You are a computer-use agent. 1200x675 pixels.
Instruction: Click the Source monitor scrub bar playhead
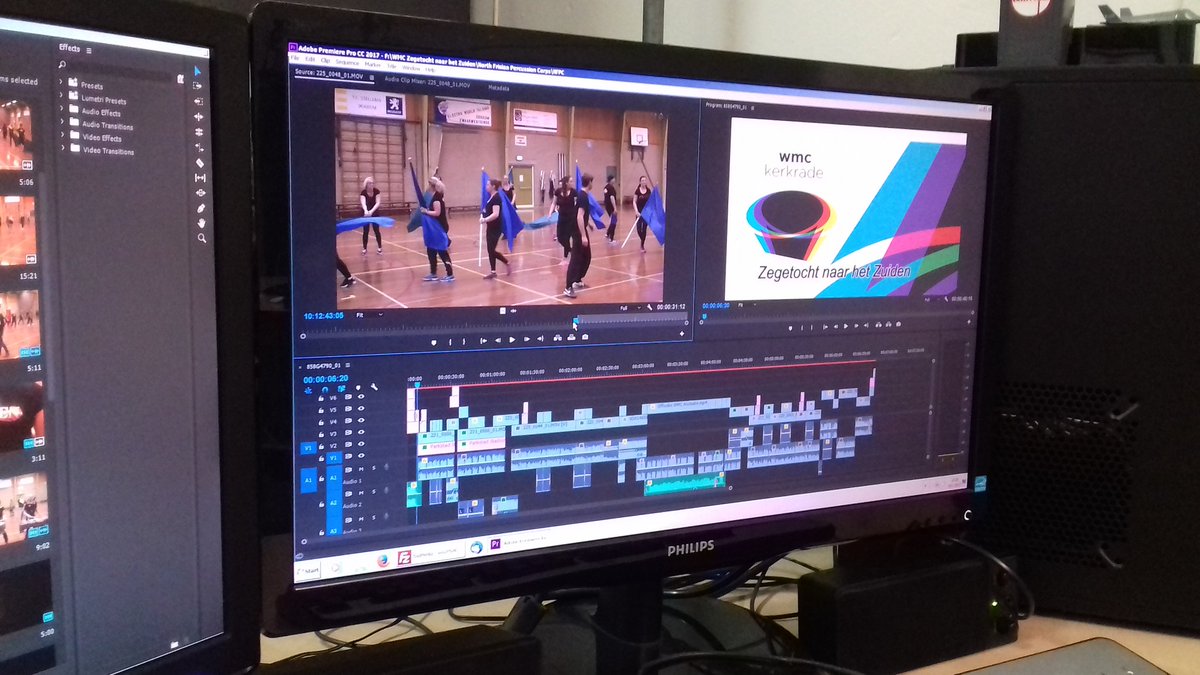coord(576,321)
